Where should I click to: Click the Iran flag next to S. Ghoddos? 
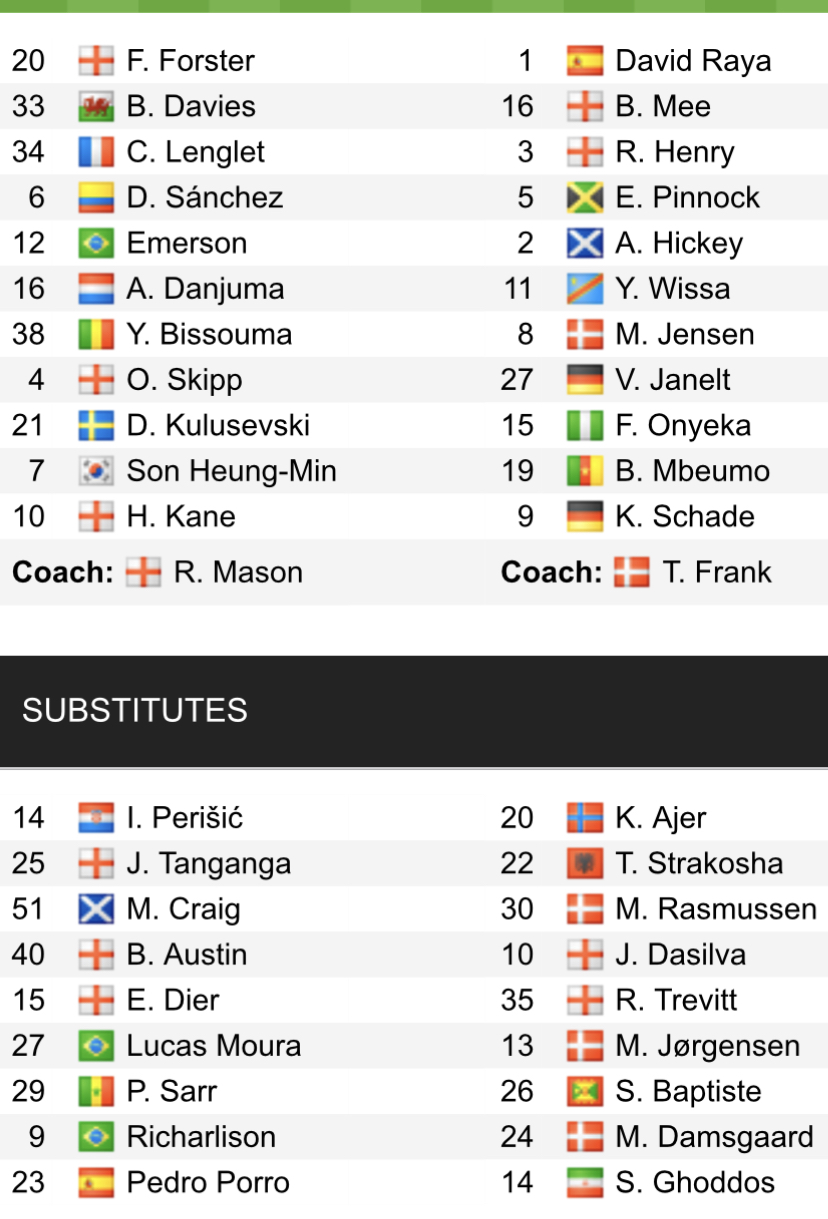click(584, 1183)
